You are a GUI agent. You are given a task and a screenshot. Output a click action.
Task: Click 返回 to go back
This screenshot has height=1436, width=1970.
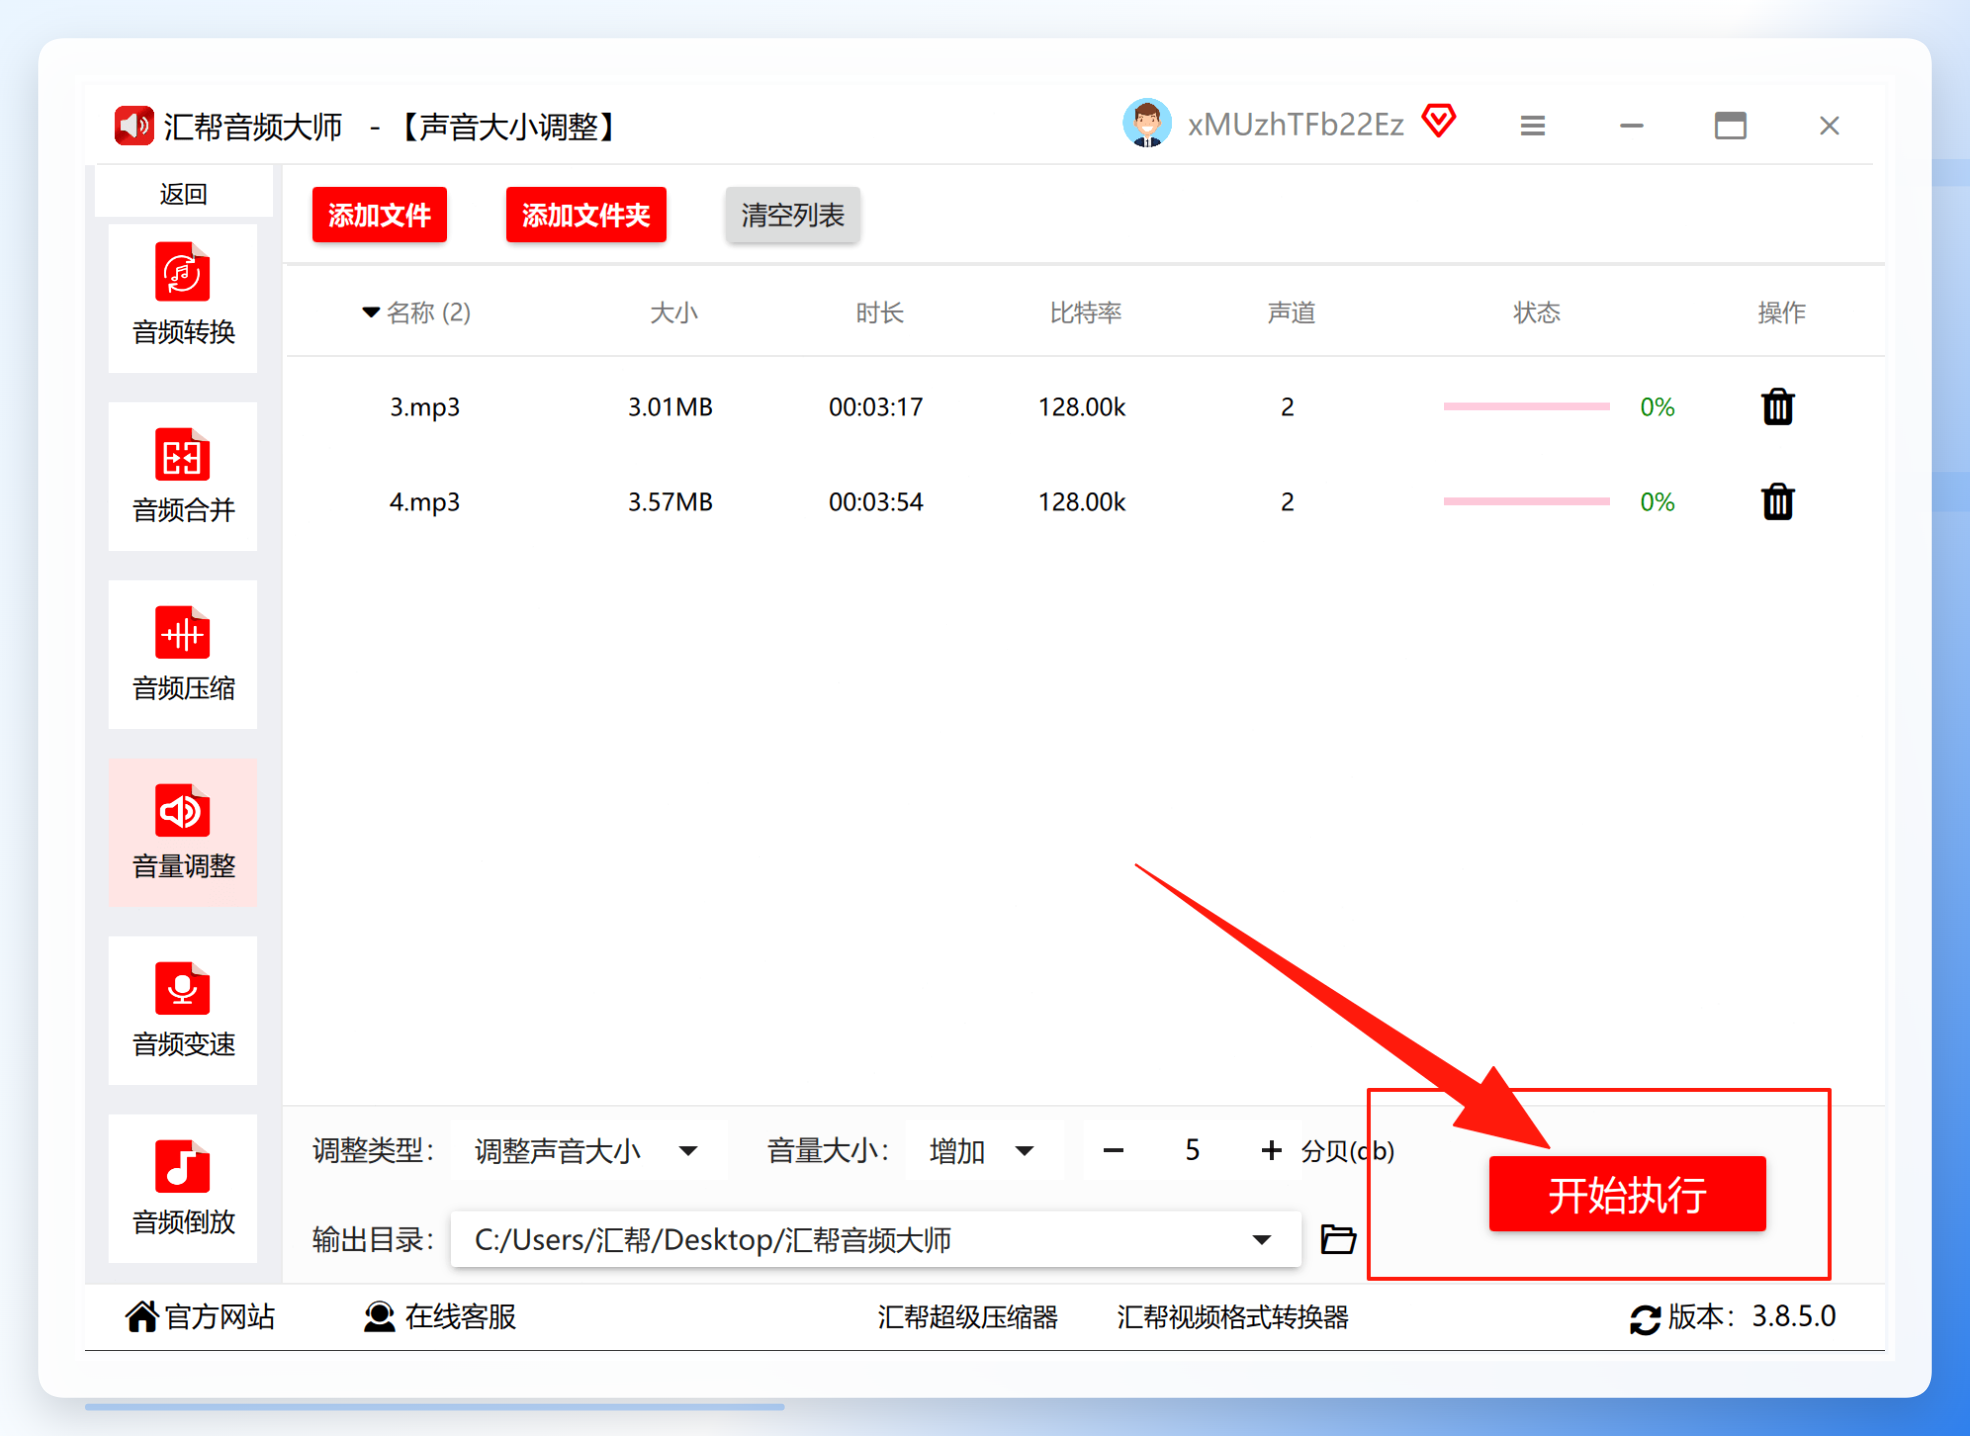tap(183, 193)
